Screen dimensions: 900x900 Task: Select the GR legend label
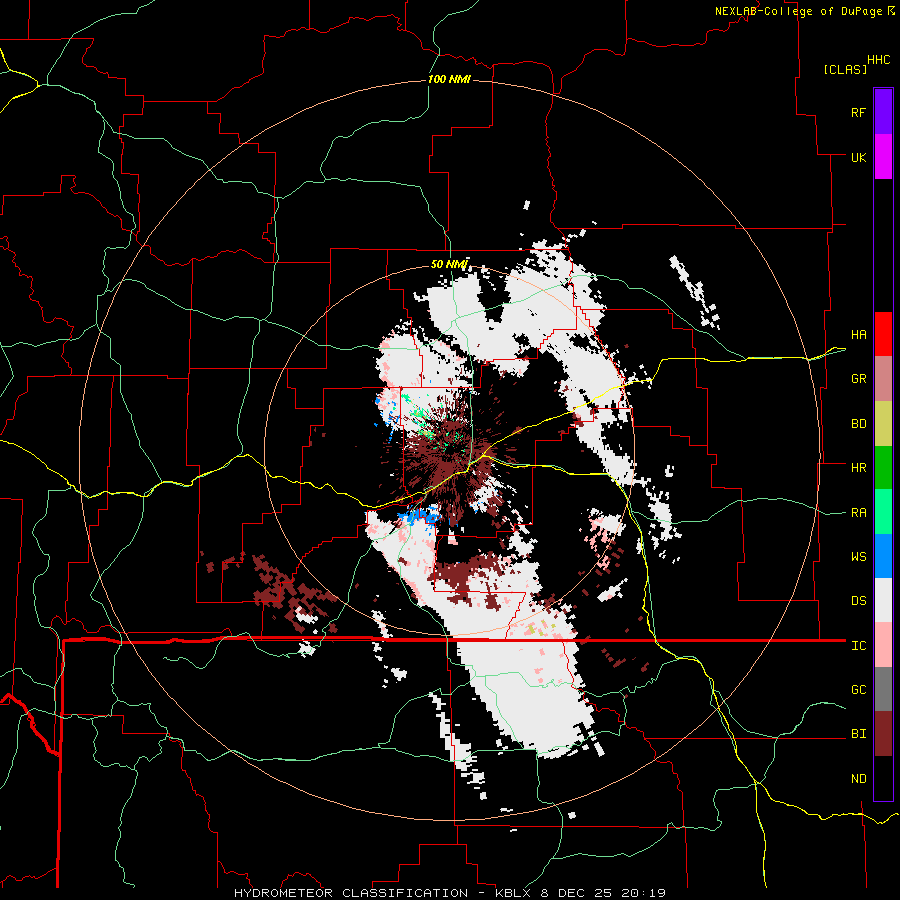[858, 379]
